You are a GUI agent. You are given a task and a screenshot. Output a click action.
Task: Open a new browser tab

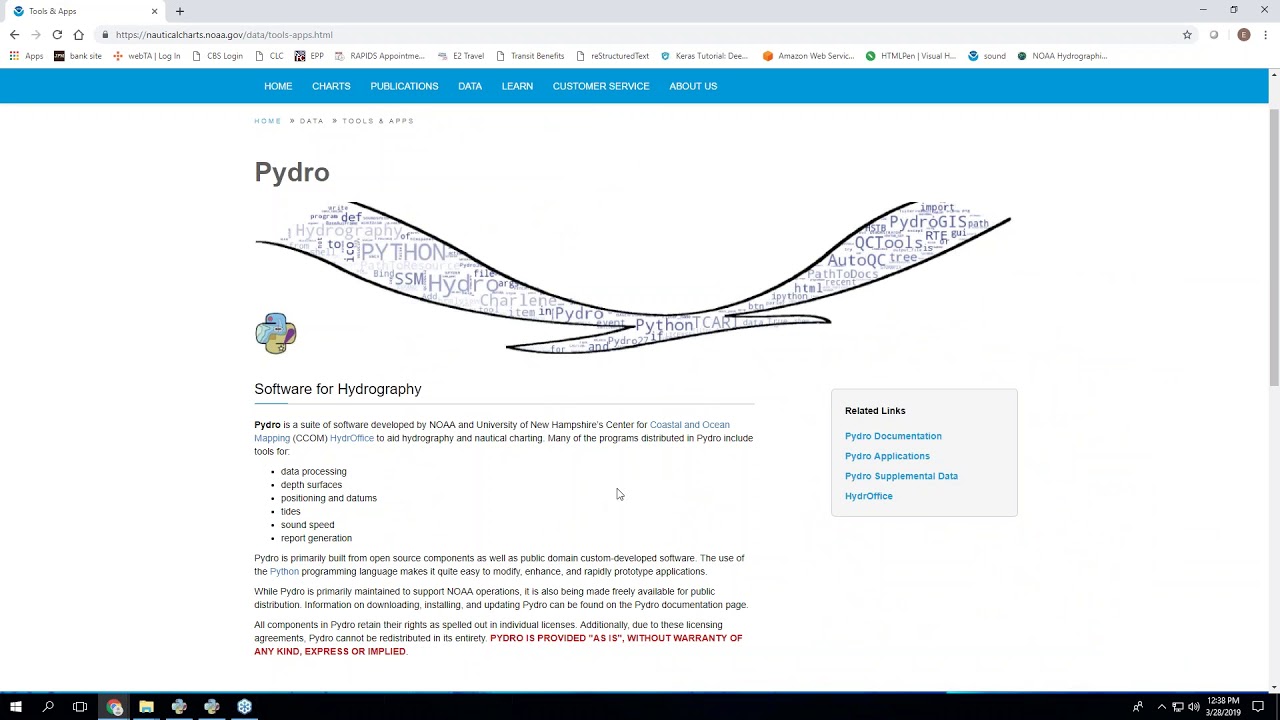point(180,11)
